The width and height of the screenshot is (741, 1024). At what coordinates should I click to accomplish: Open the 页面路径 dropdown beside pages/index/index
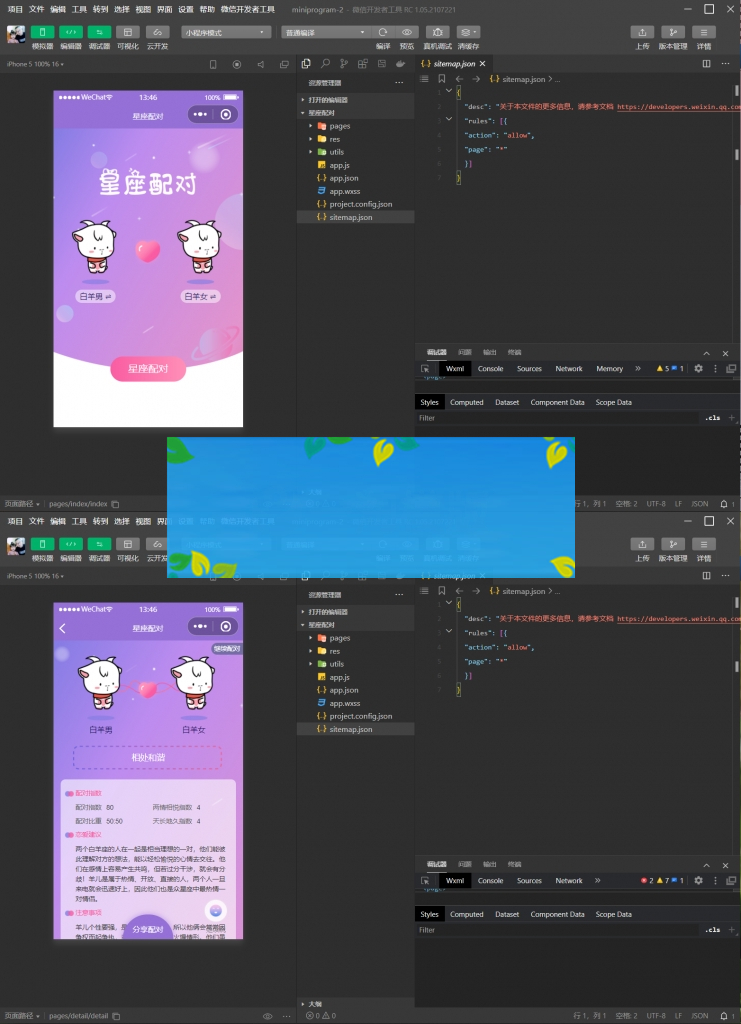22,504
